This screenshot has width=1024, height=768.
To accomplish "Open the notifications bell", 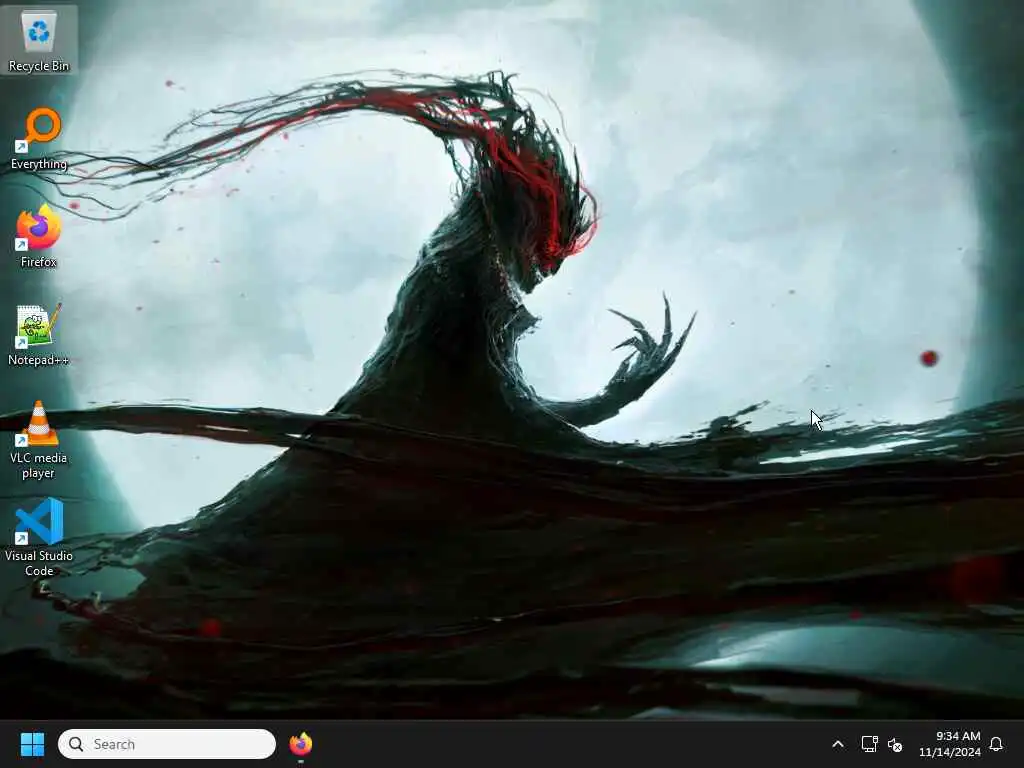I will [x=996, y=744].
